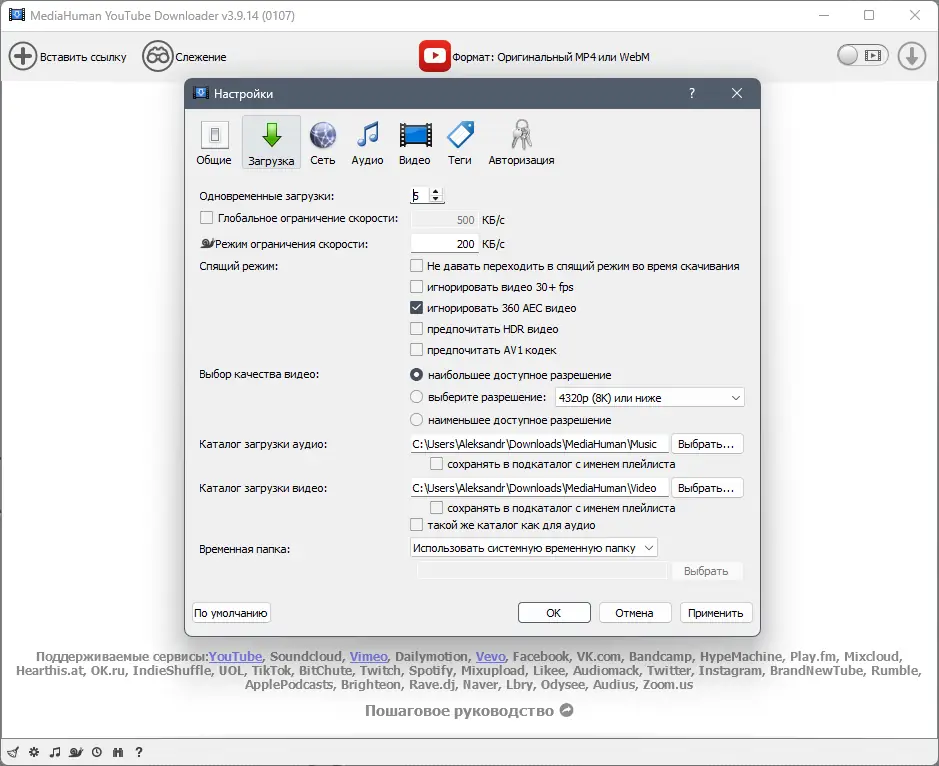Open the Авторизация settings section

[519, 140]
